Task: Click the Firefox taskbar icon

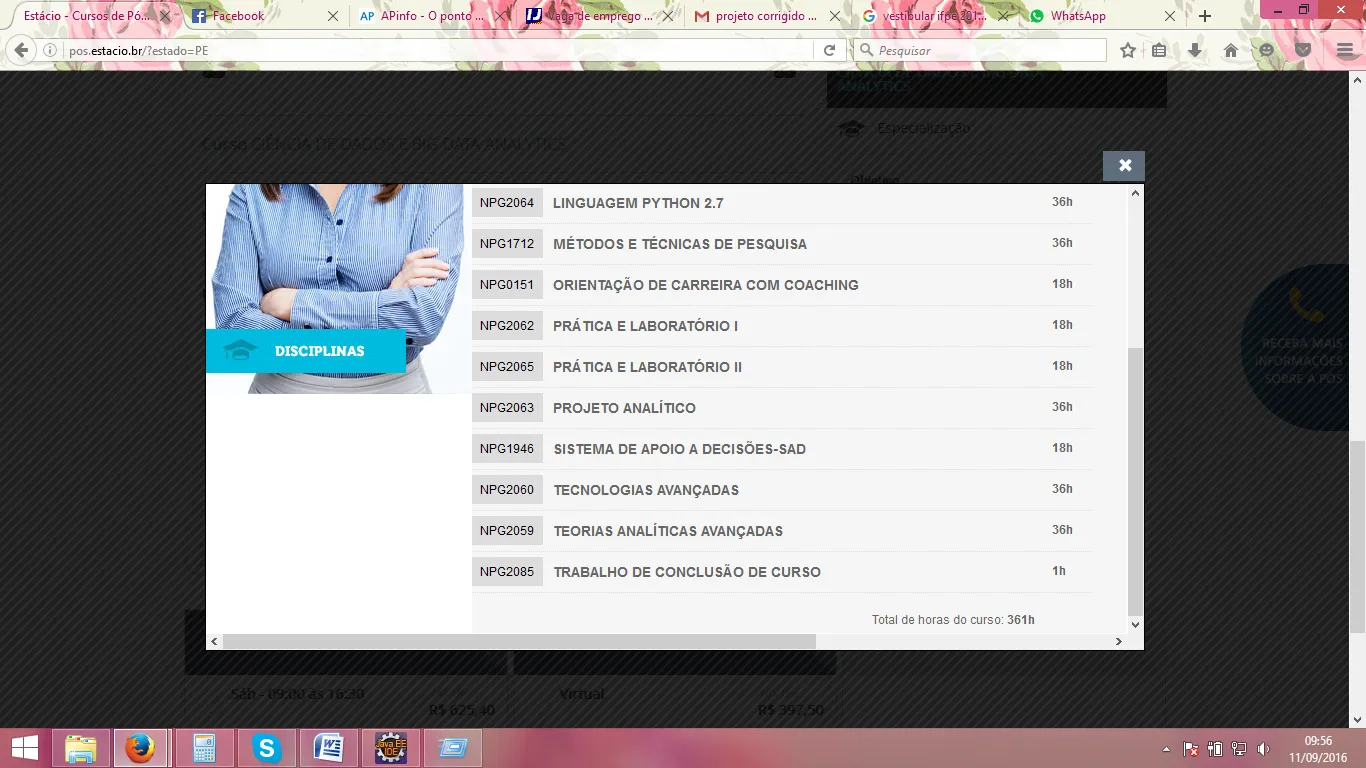Action: pos(140,748)
